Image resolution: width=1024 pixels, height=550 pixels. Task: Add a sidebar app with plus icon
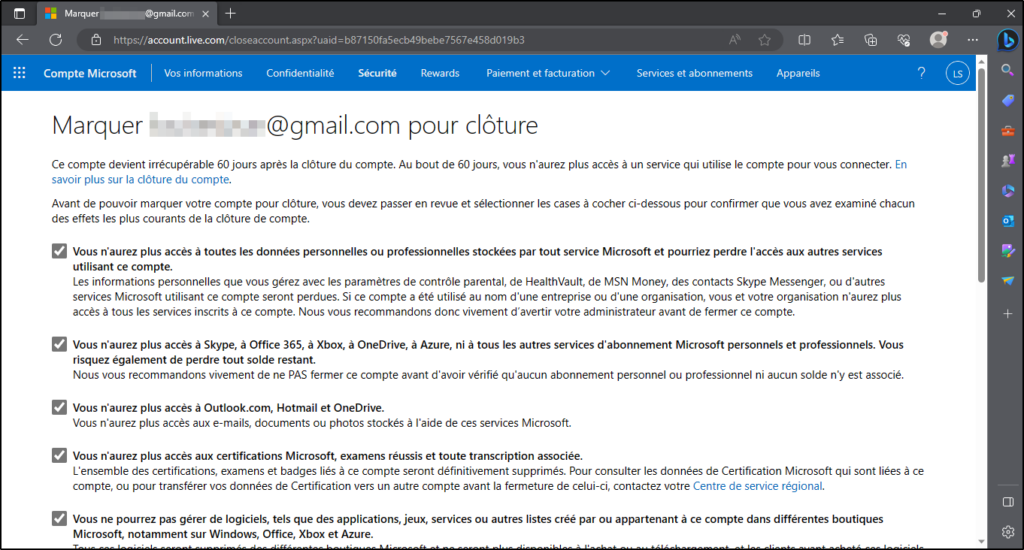coord(1008,314)
